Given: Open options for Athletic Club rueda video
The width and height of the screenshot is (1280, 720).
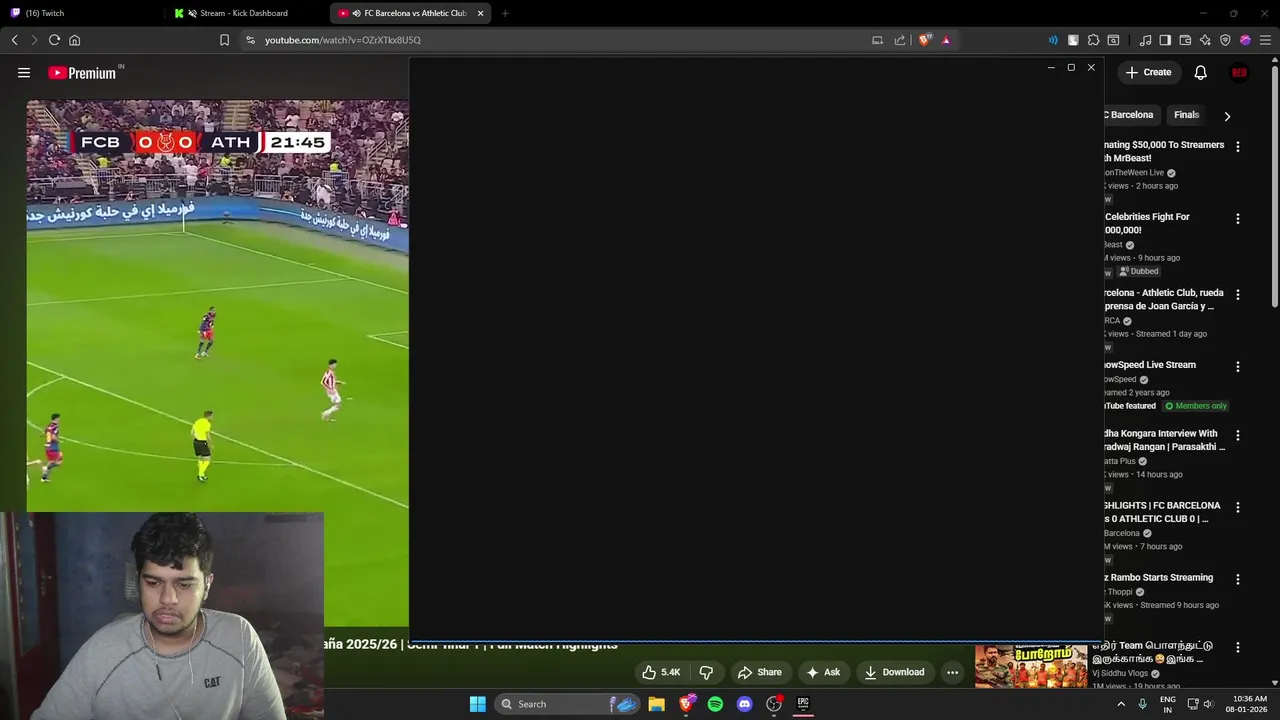Looking at the screenshot, I should [1237, 294].
